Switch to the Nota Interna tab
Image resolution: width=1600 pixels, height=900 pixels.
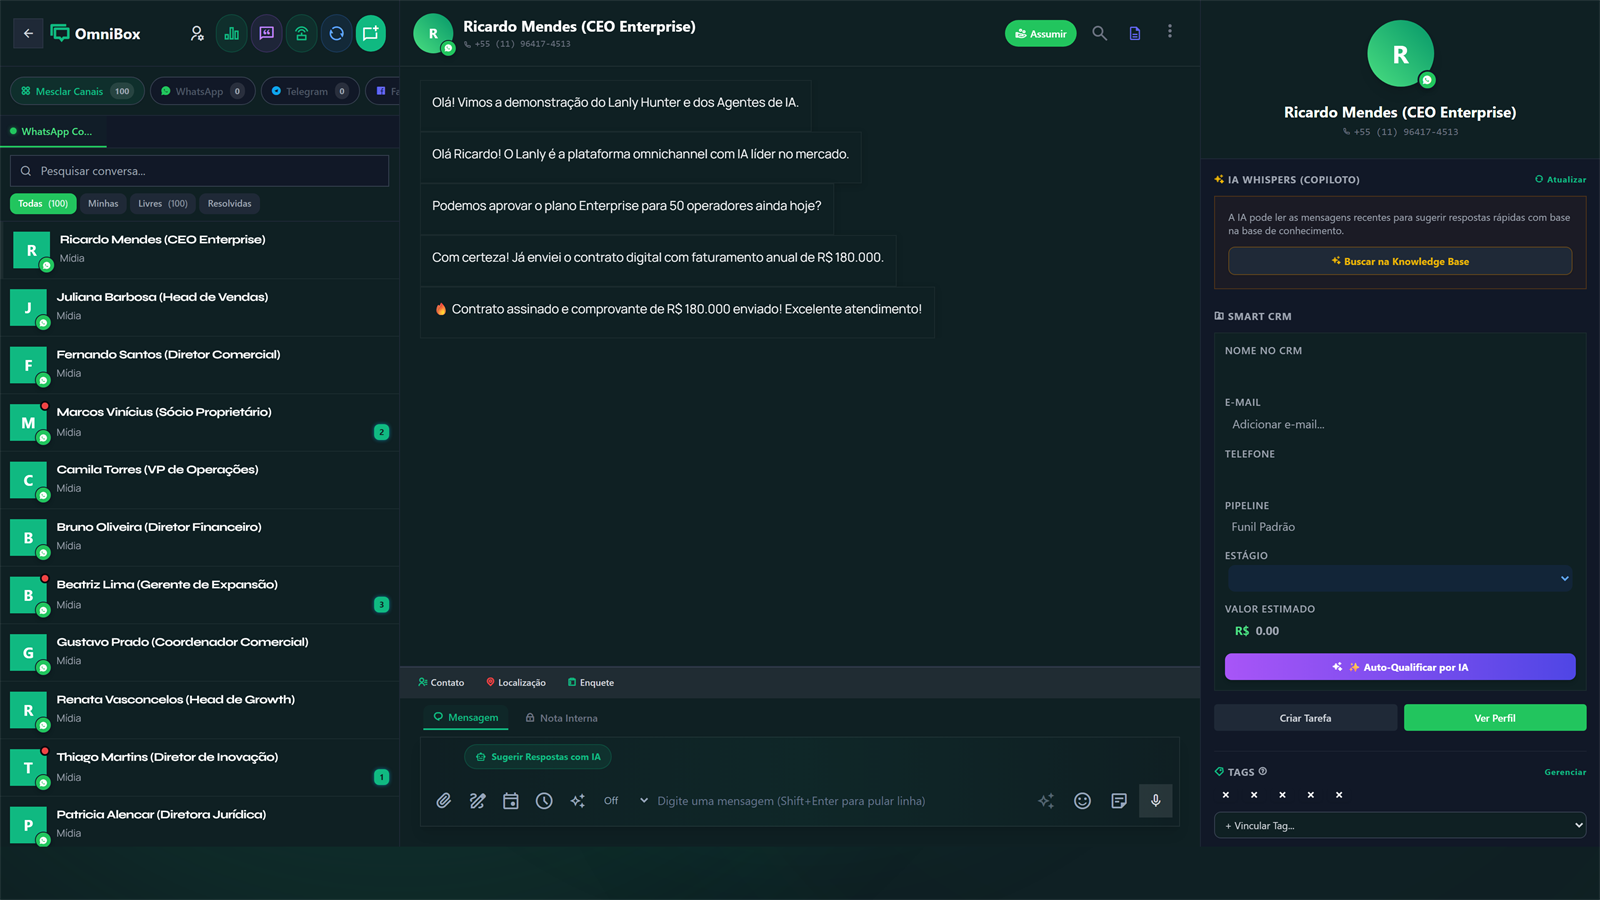(x=561, y=718)
